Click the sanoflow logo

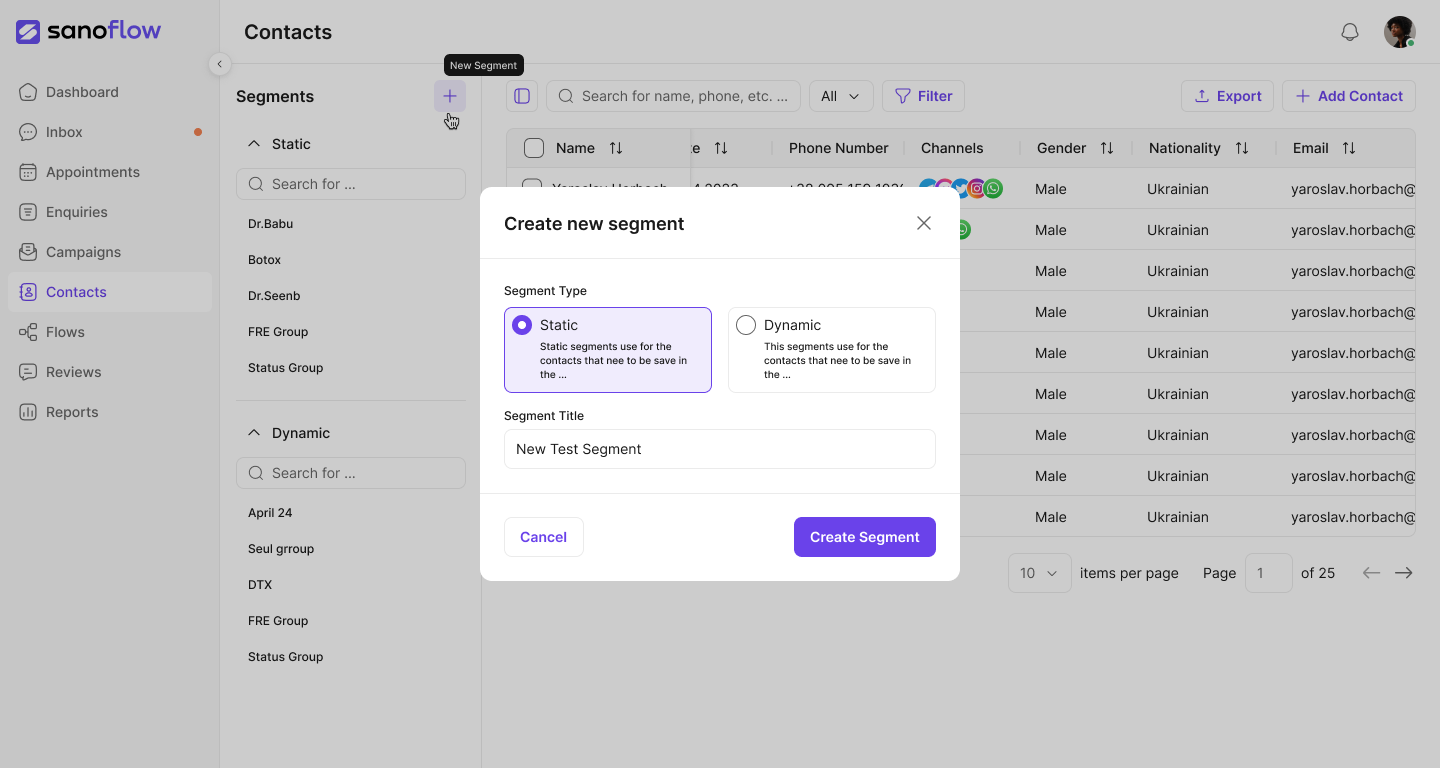[88, 31]
